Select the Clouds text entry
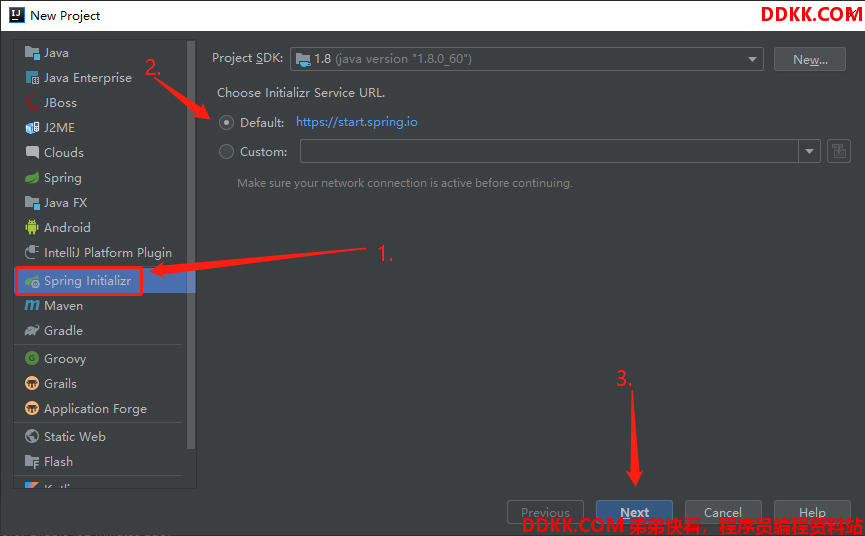The width and height of the screenshot is (865, 536). pyautogui.click(x=64, y=153)
